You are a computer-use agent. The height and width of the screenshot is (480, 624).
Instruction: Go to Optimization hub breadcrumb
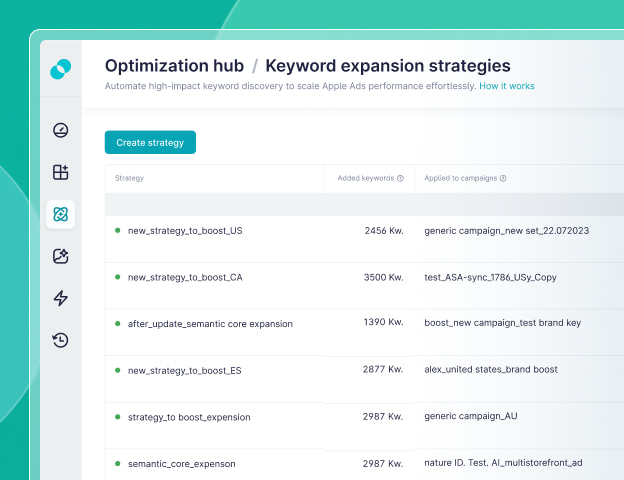coord(174,66)
